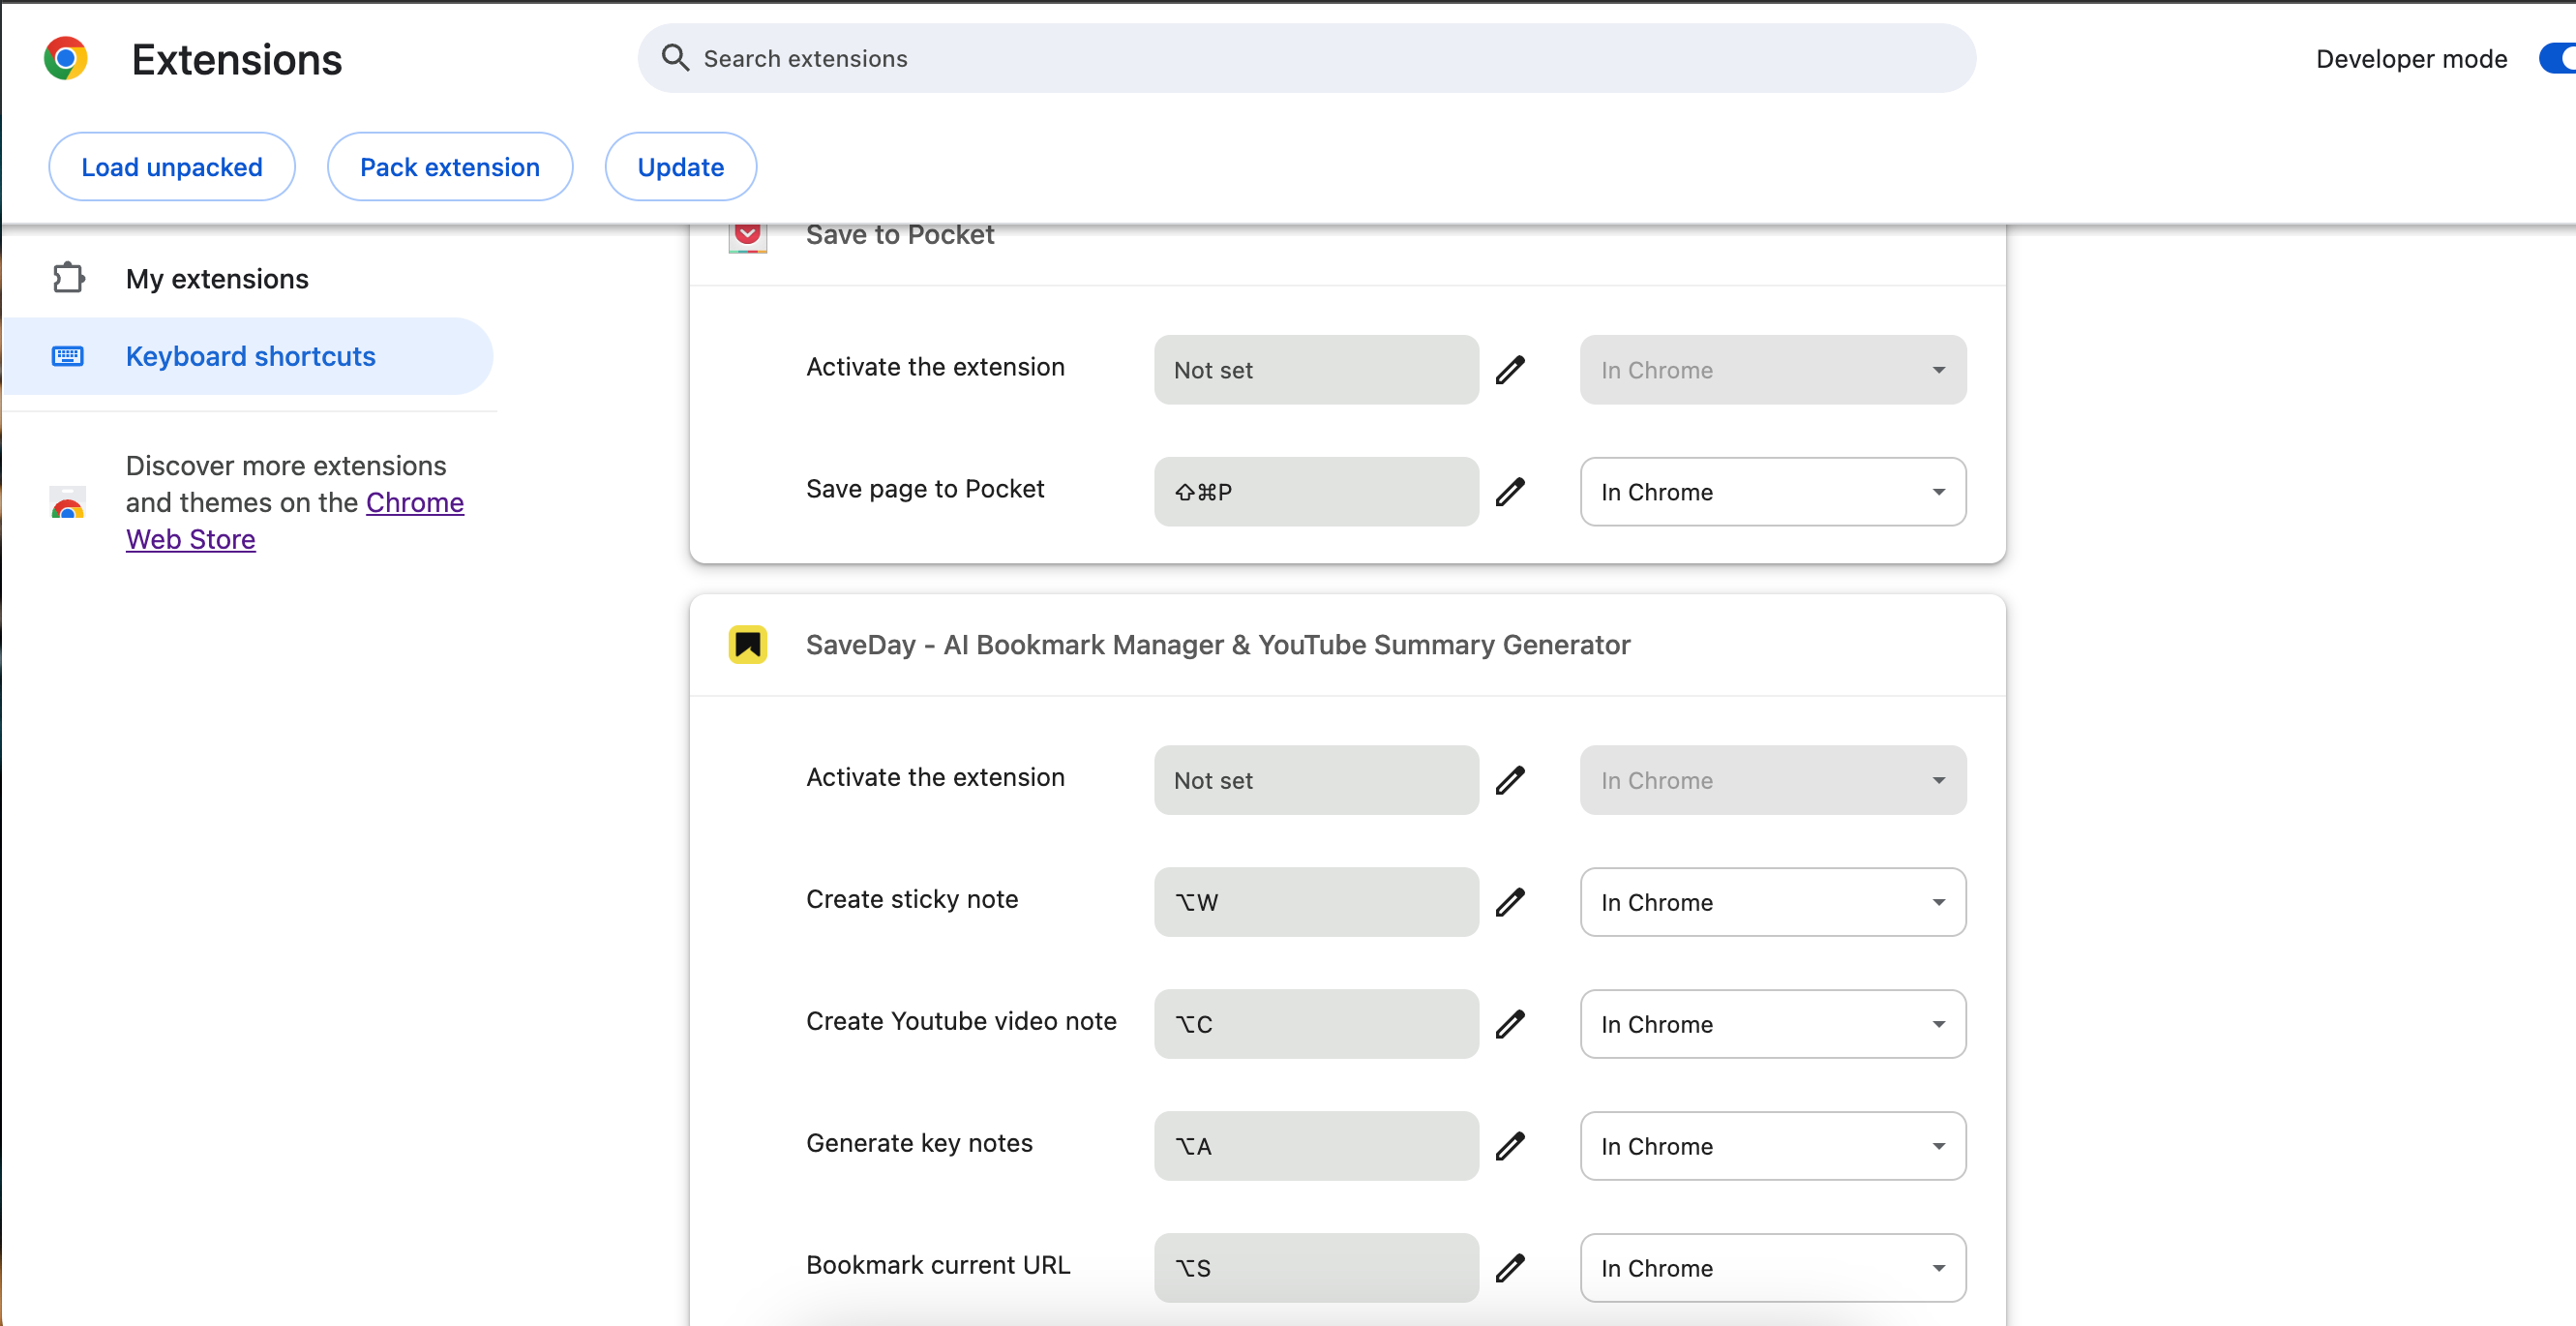Viewport: 2576px width, 1326px height.
Task: Edit 'Create Youtube video note' shortcut pencil
Action: click(1510, 1024)
